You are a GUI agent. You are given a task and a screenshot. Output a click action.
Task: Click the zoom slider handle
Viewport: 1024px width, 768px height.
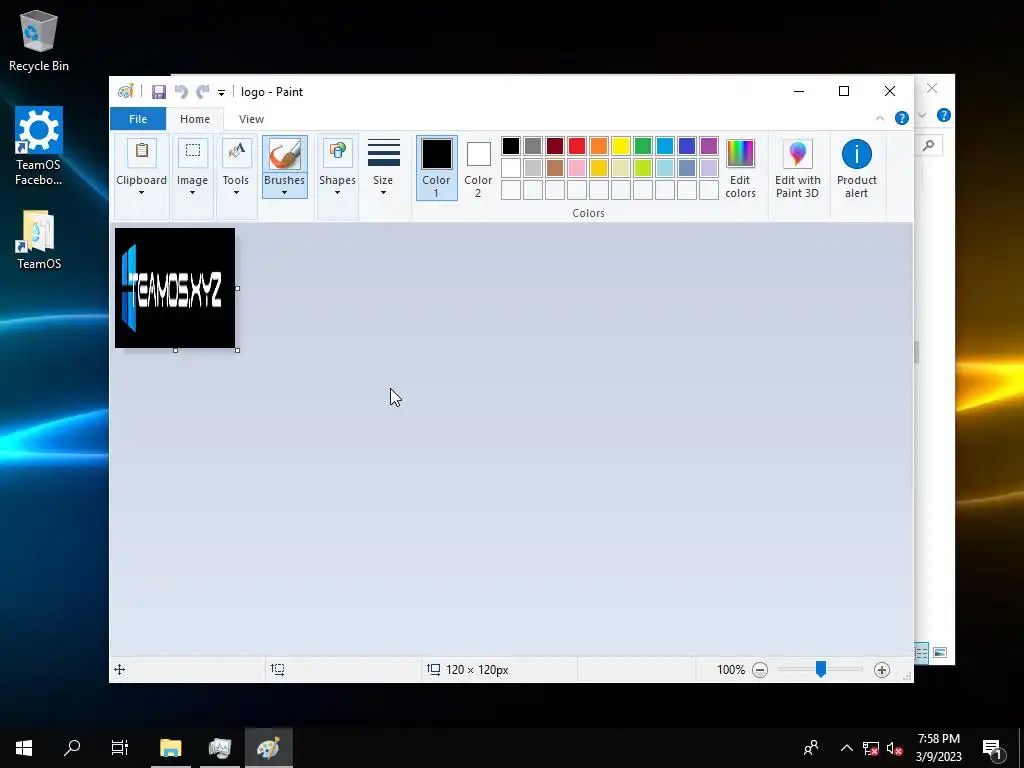pos(821,669)
